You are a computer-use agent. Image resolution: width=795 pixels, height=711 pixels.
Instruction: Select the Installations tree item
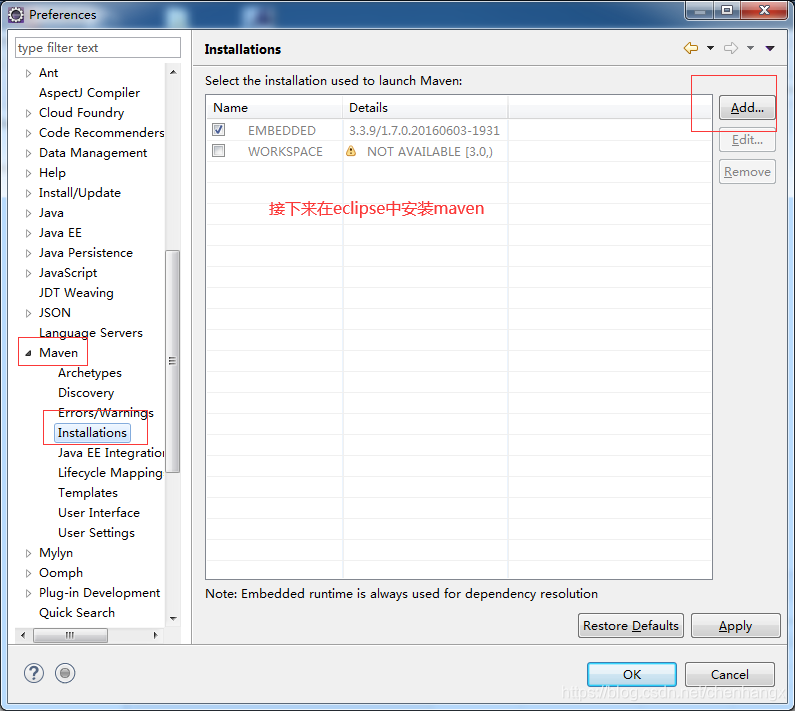tap(92, 433)
